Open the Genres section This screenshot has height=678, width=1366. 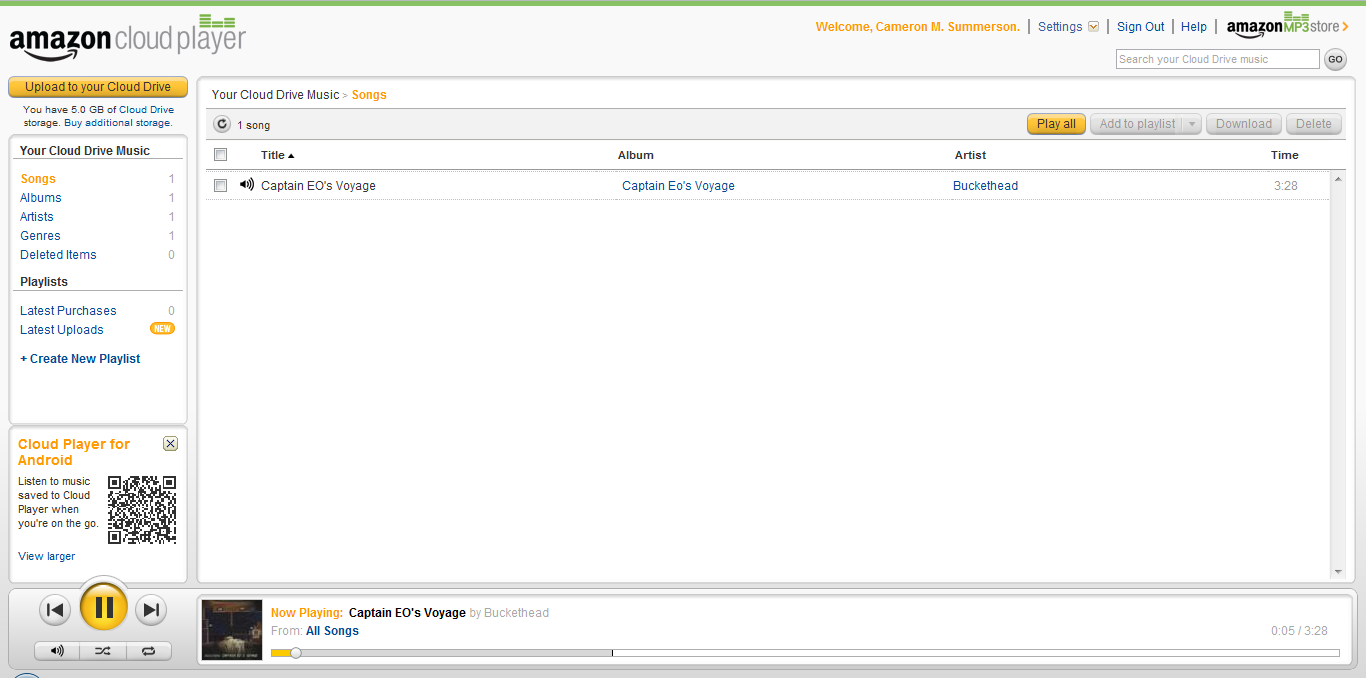40,235
